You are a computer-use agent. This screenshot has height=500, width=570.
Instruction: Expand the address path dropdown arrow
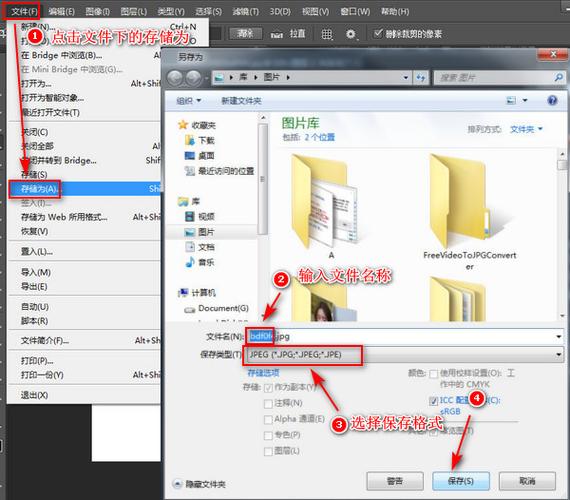[x=405, y=77]
